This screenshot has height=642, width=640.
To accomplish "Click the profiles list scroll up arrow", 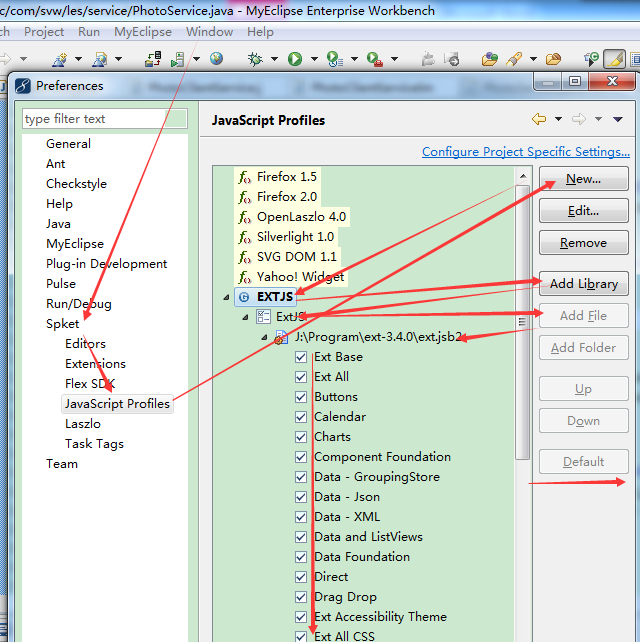I will [523, 176].
